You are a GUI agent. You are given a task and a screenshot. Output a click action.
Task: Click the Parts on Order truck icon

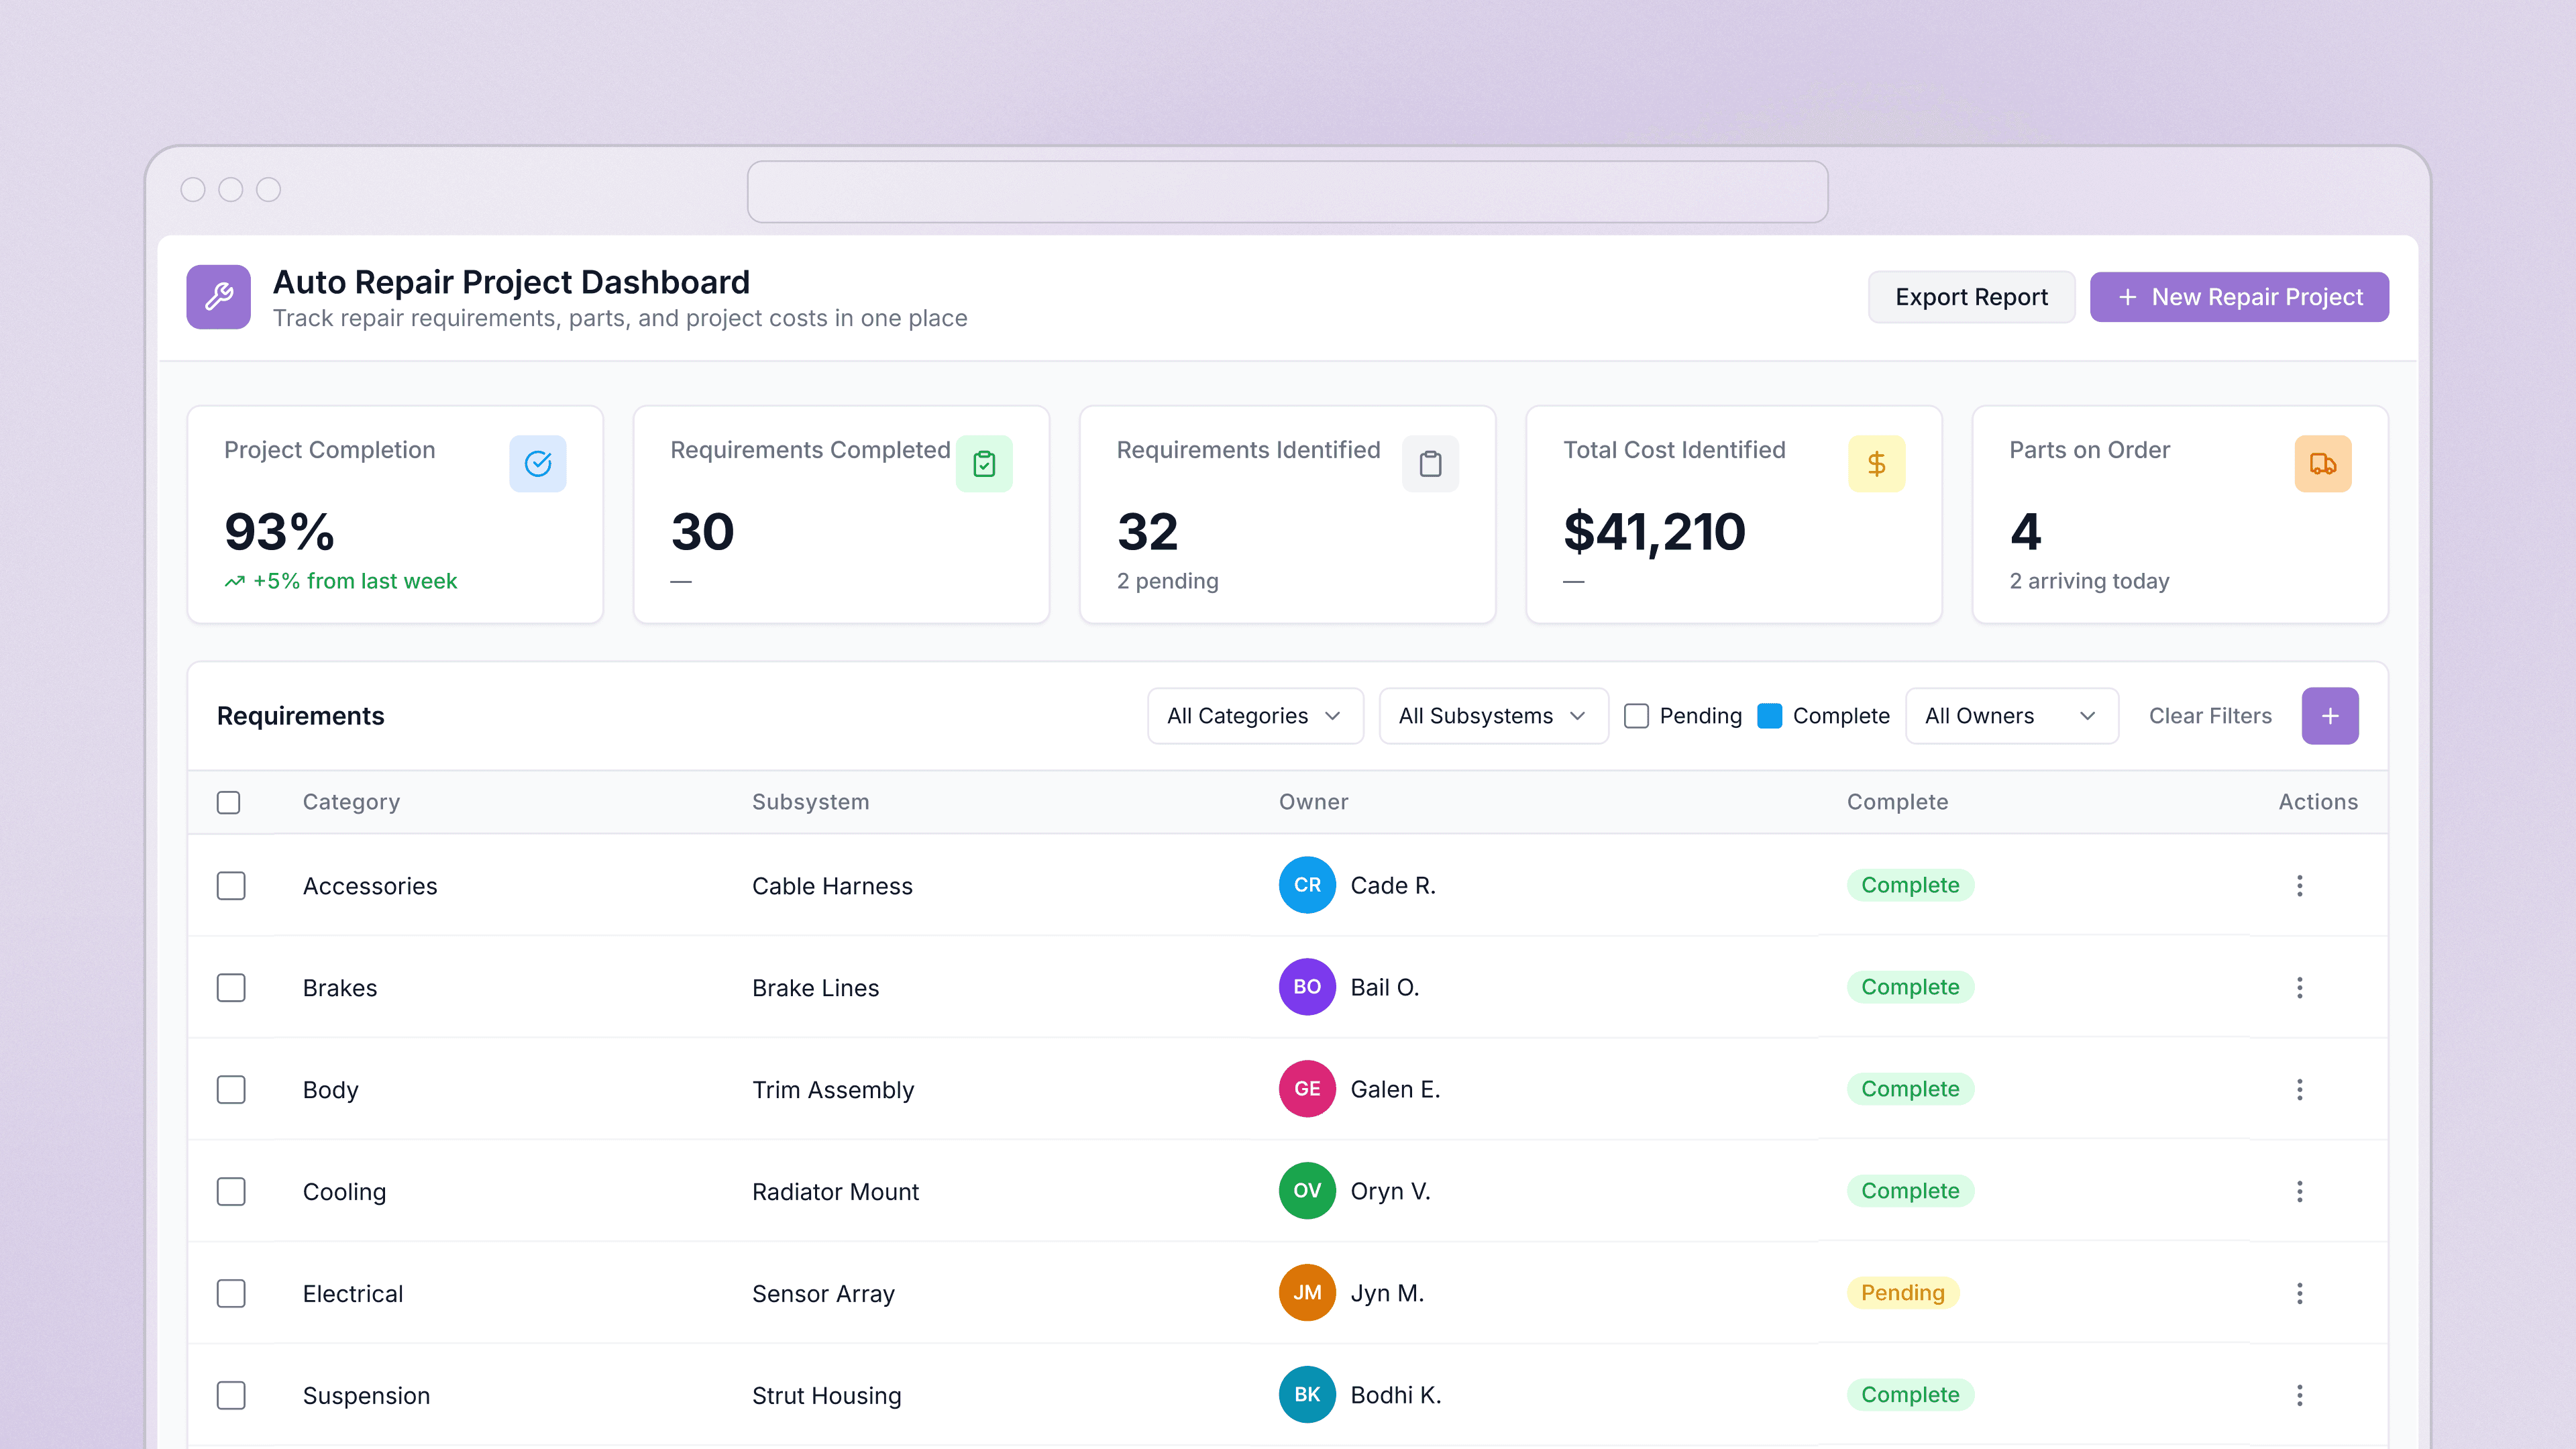click(2322, 464)
